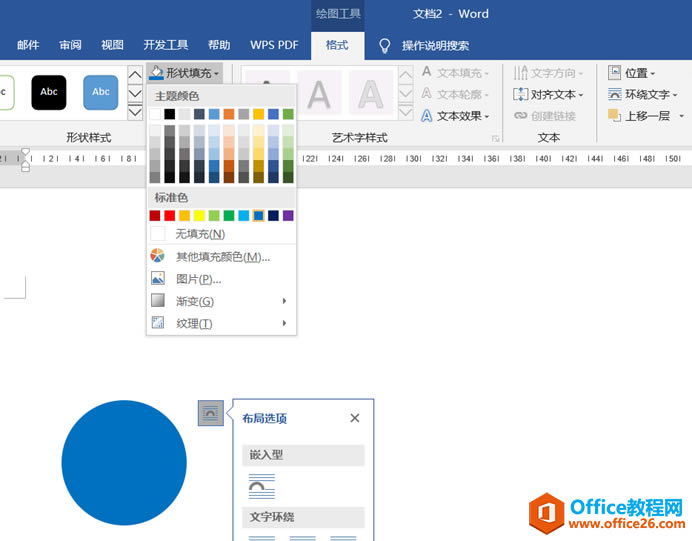Select 无填充(N) no fill option
This screenshot has width=692, height=541.
[x=221, y=233]
